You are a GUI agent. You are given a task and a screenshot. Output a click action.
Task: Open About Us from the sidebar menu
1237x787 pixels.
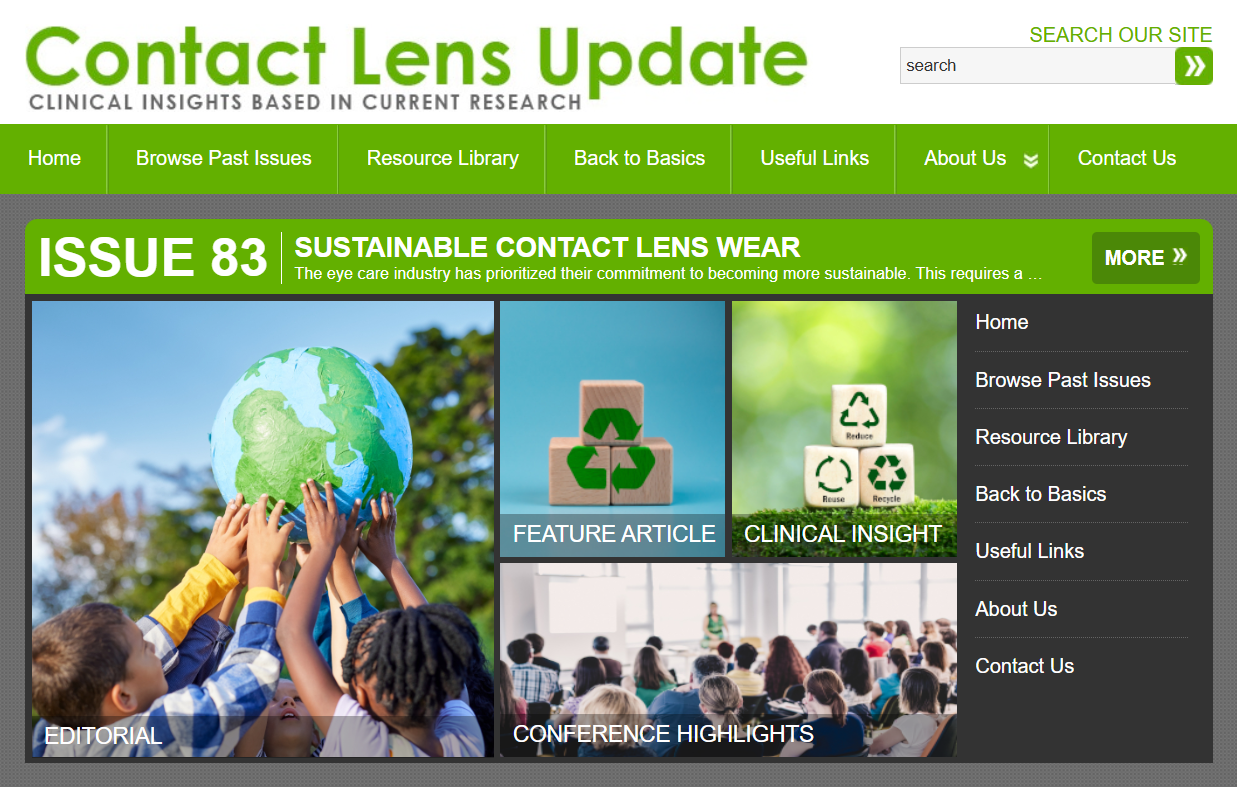point(1016,609)
